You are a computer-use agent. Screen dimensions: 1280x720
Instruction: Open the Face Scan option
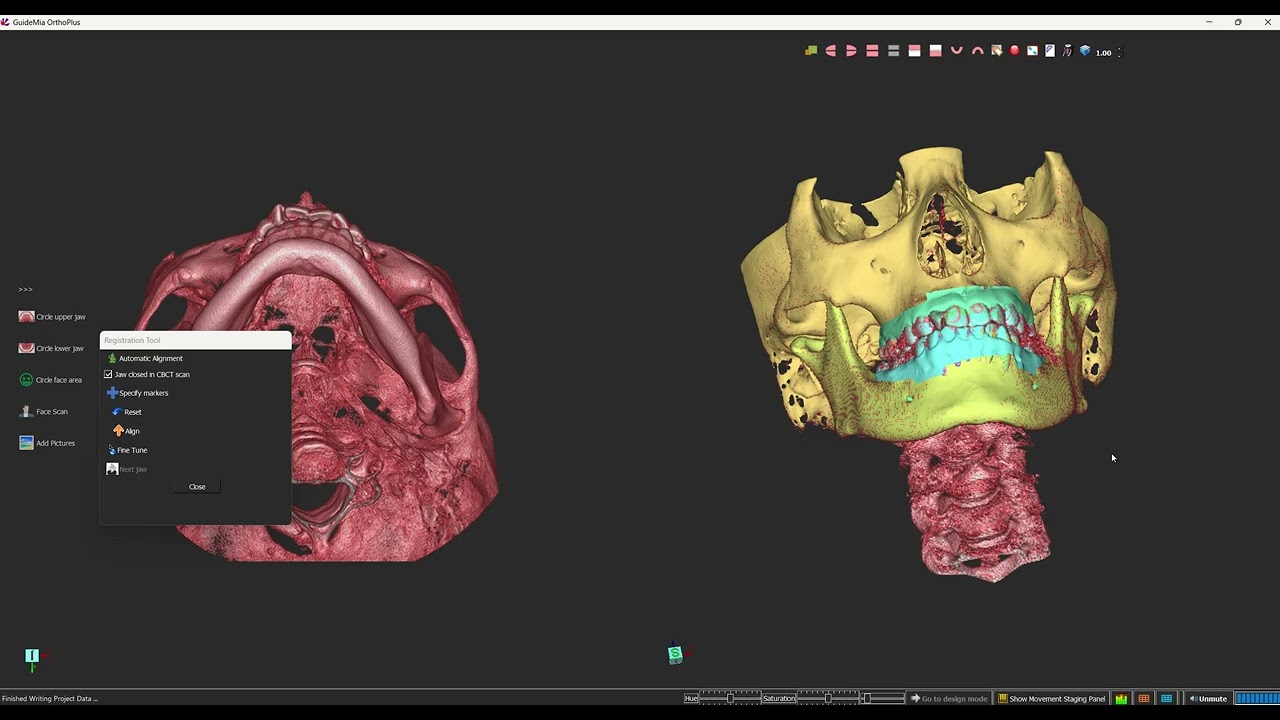pos(43,411)
